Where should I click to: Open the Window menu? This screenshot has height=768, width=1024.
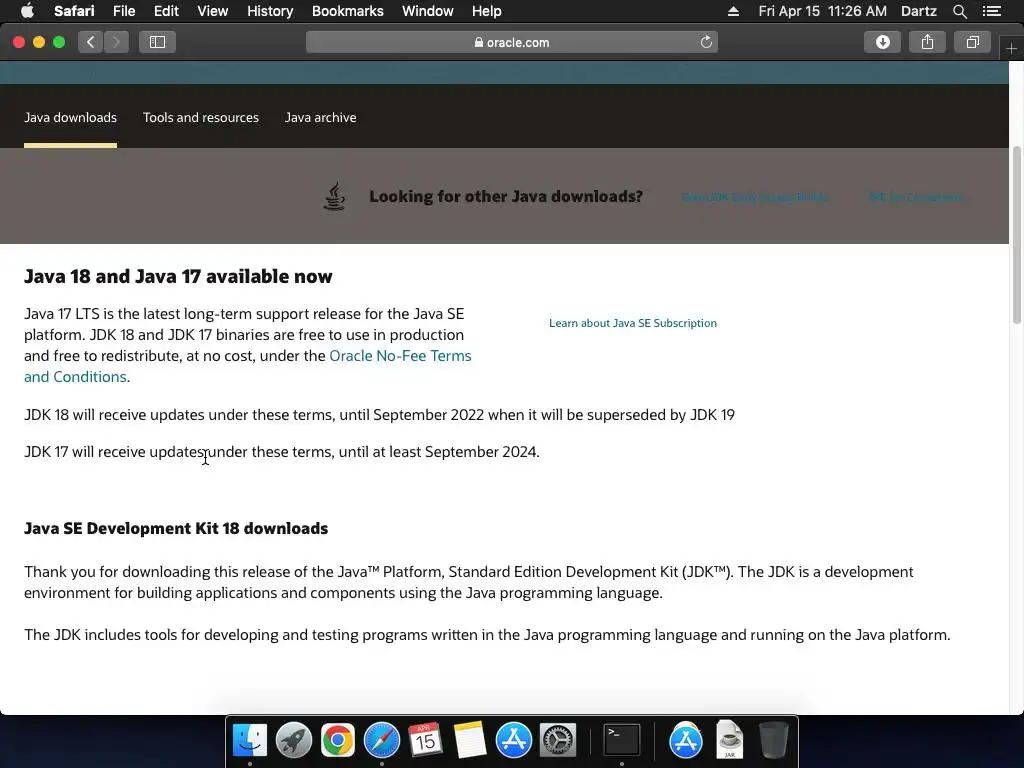coord(428,11)
